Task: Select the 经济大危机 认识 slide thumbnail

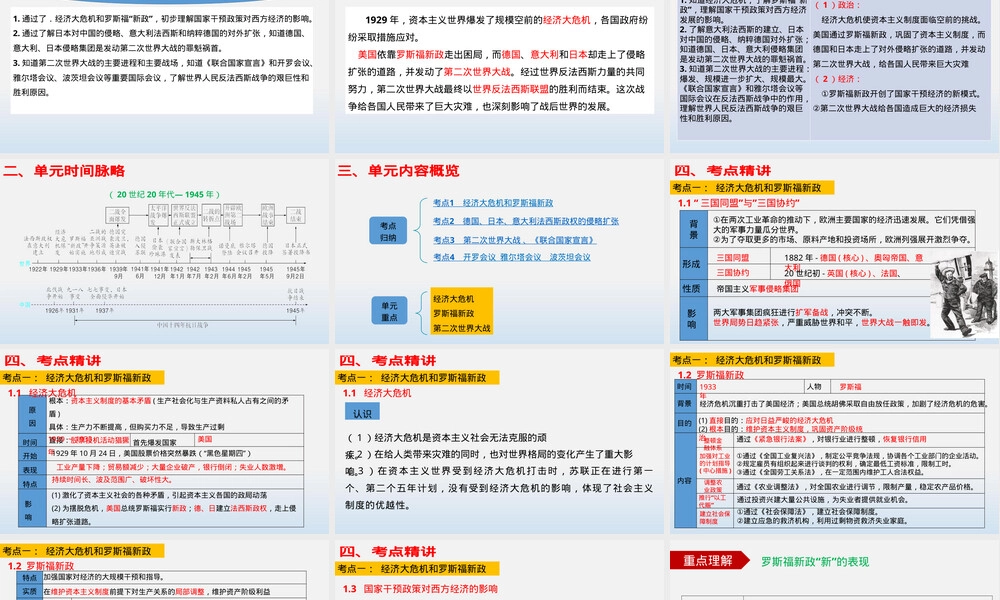Action: click(x=499, y=441)
